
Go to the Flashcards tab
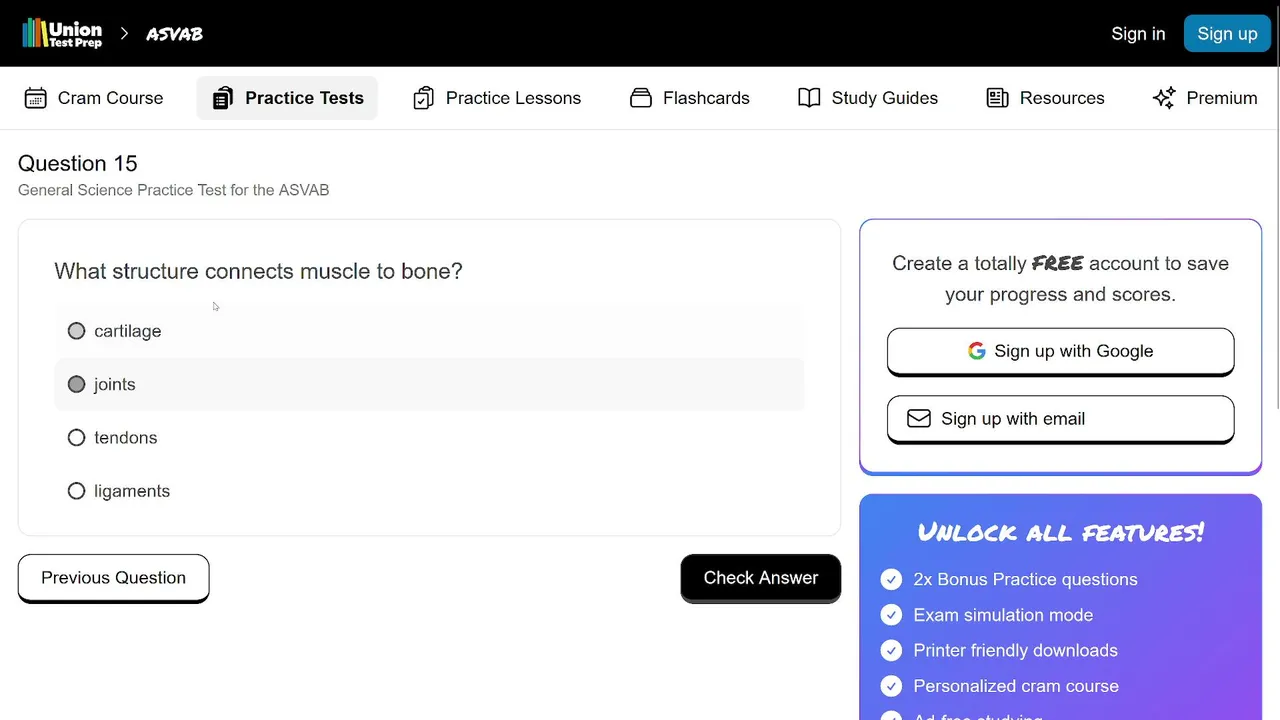tap(690, 98)
